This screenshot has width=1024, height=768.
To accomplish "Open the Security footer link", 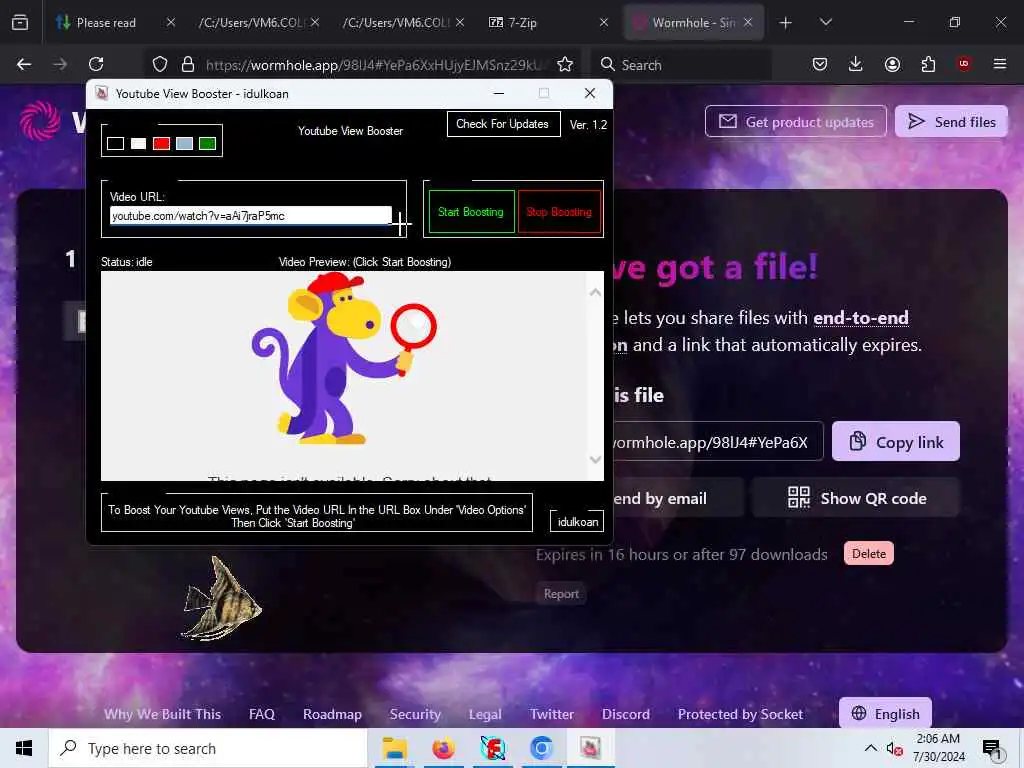I will (x=415, y=714).
